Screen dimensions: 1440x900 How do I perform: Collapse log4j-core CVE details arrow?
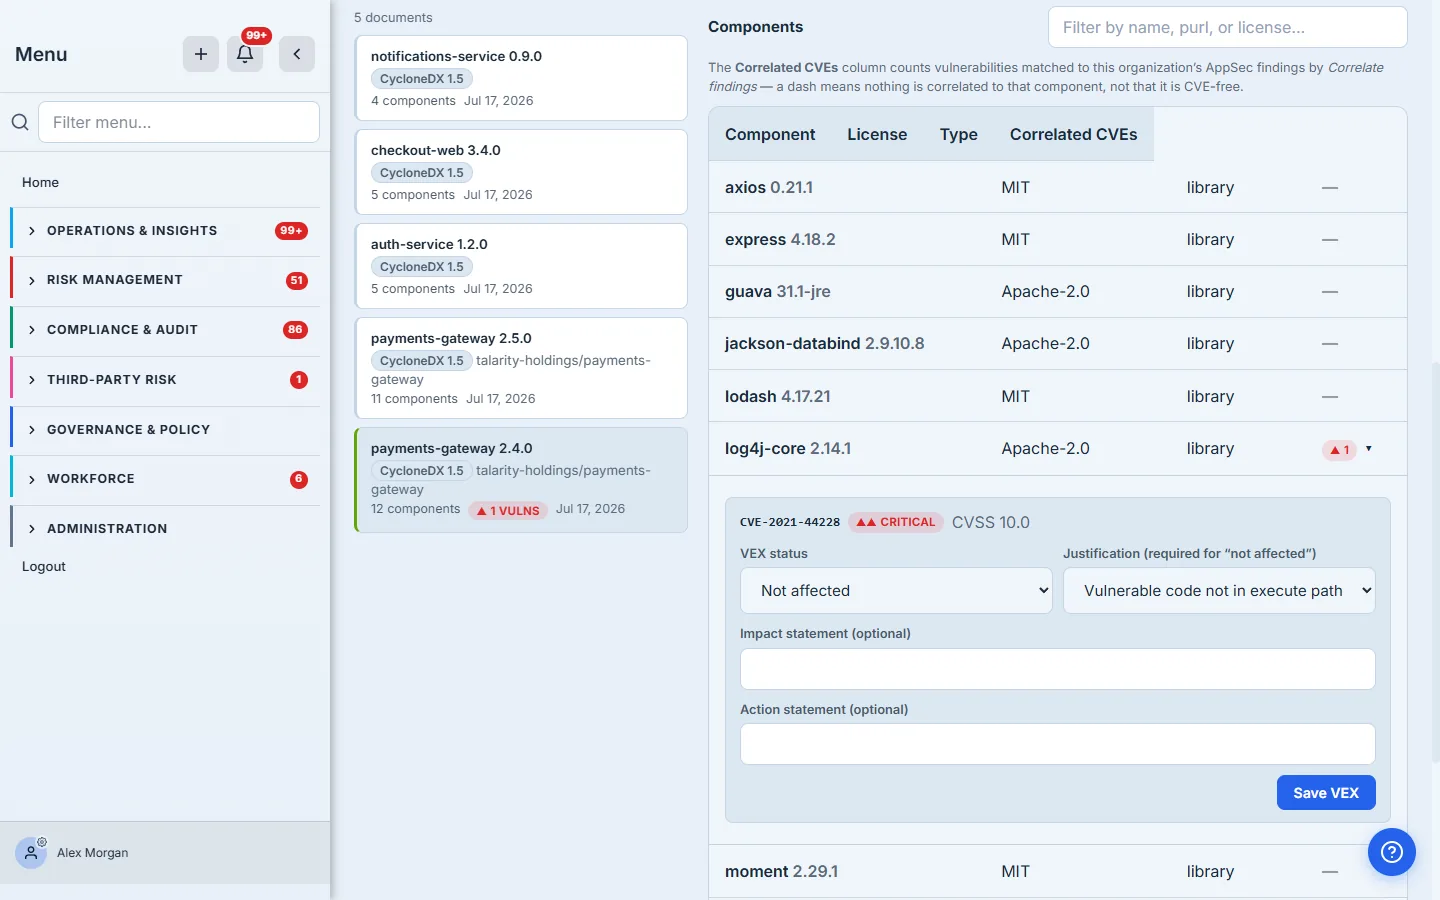pyautogui.click(x=1369, y=449)
